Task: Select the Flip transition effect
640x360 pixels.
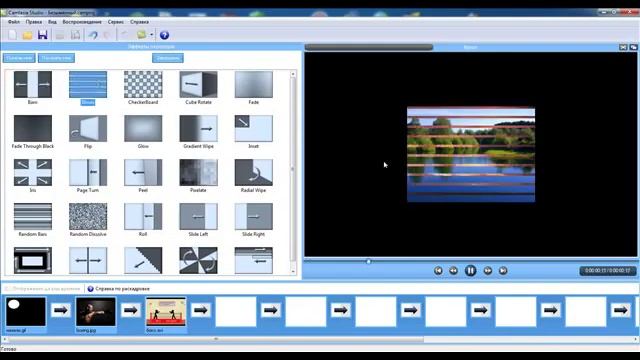Action: [x=88, y=129]
